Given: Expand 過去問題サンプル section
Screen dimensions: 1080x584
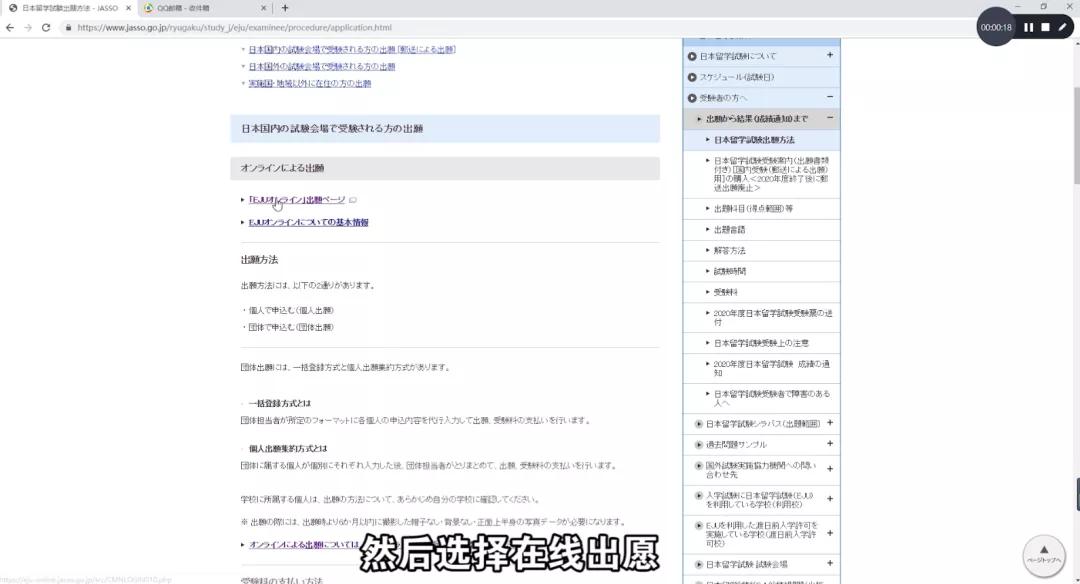Looking at the screenshot, I should click(830, 444).
